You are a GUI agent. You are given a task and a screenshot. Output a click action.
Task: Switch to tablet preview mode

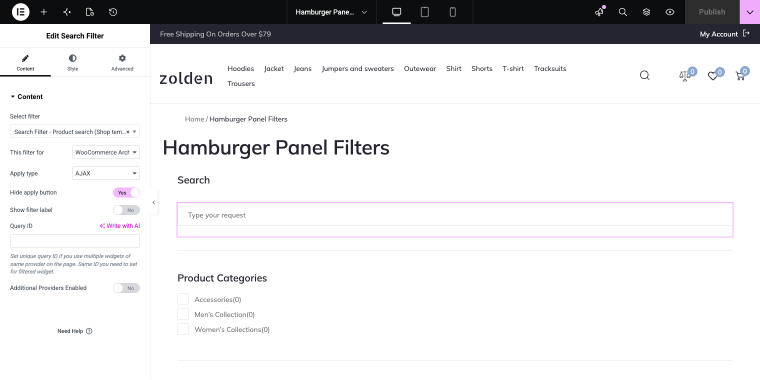pyautogui.click(x=425, y=12)
